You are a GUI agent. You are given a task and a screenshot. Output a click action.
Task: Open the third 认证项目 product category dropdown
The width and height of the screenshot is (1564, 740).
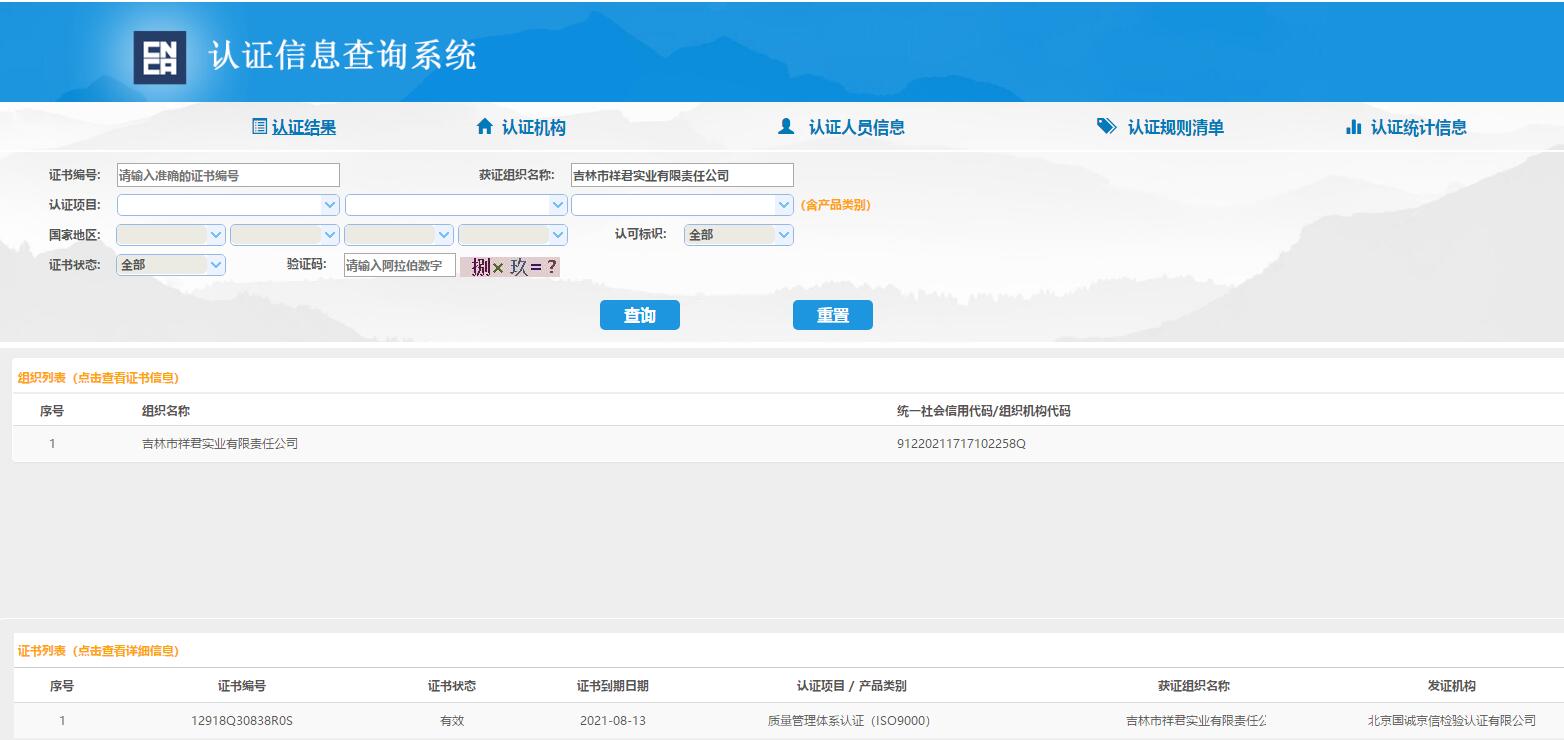[x=682, y=205]
